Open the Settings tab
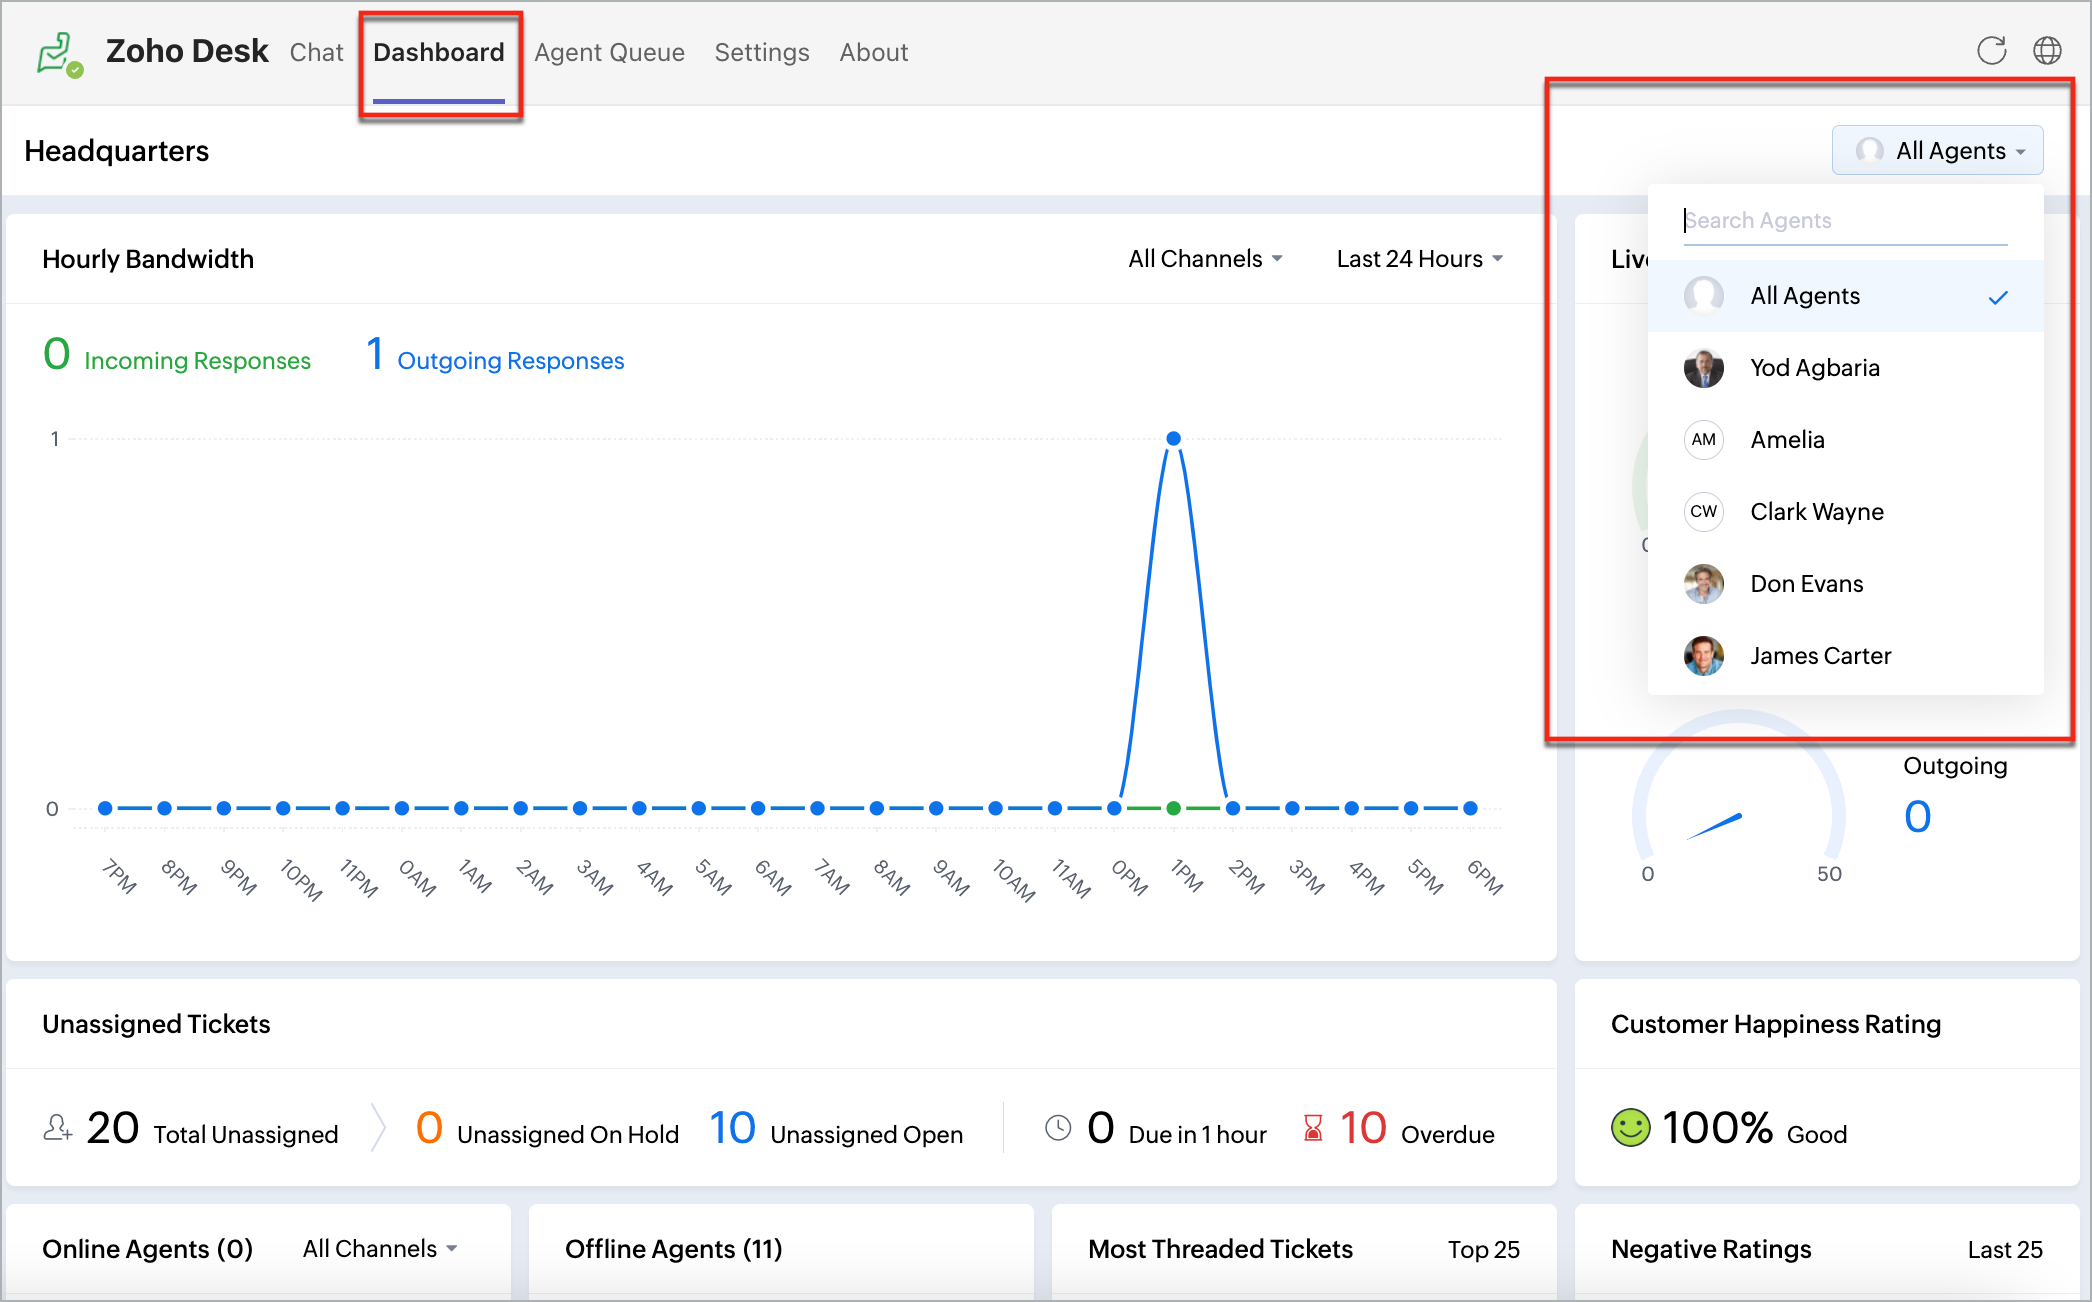Viewport: 2092px width, 1302px height. point(761,53)
